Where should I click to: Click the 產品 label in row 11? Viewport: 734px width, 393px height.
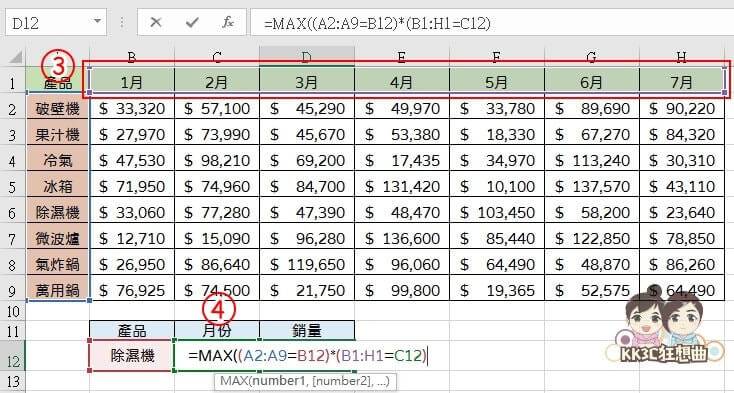tap(132, 331)
